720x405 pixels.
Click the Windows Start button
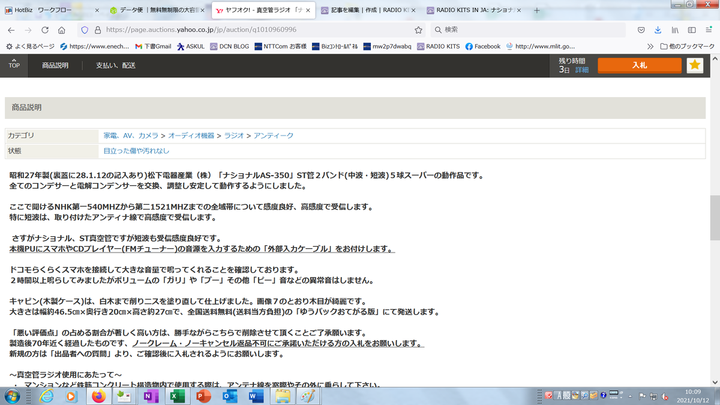[11, 396]
